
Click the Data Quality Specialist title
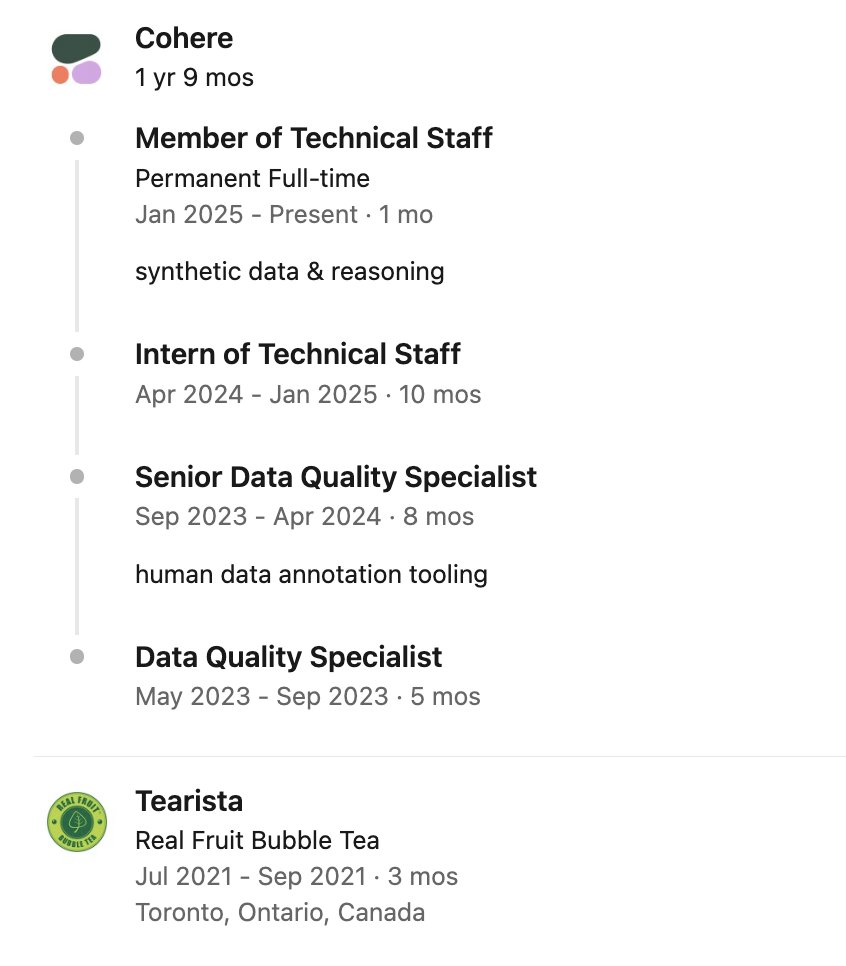coord(288,657)
